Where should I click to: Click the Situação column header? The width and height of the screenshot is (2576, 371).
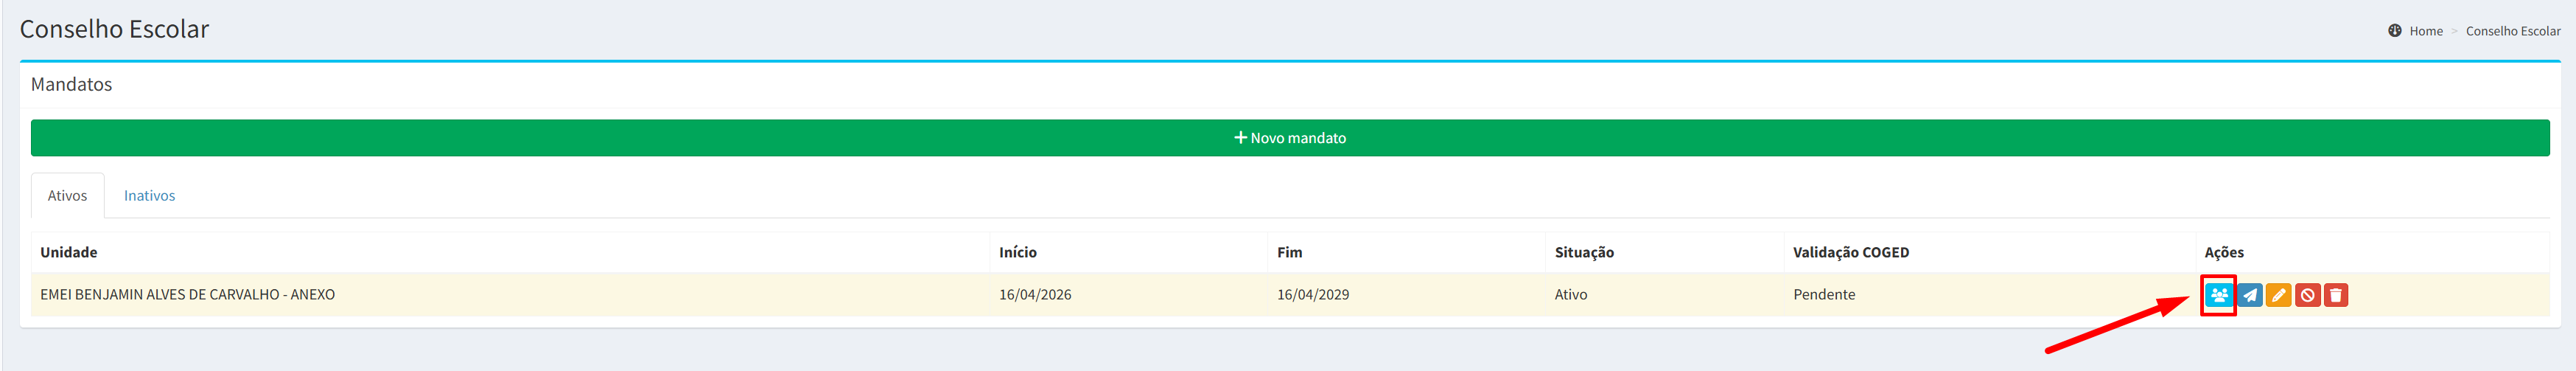point(1583,252)
